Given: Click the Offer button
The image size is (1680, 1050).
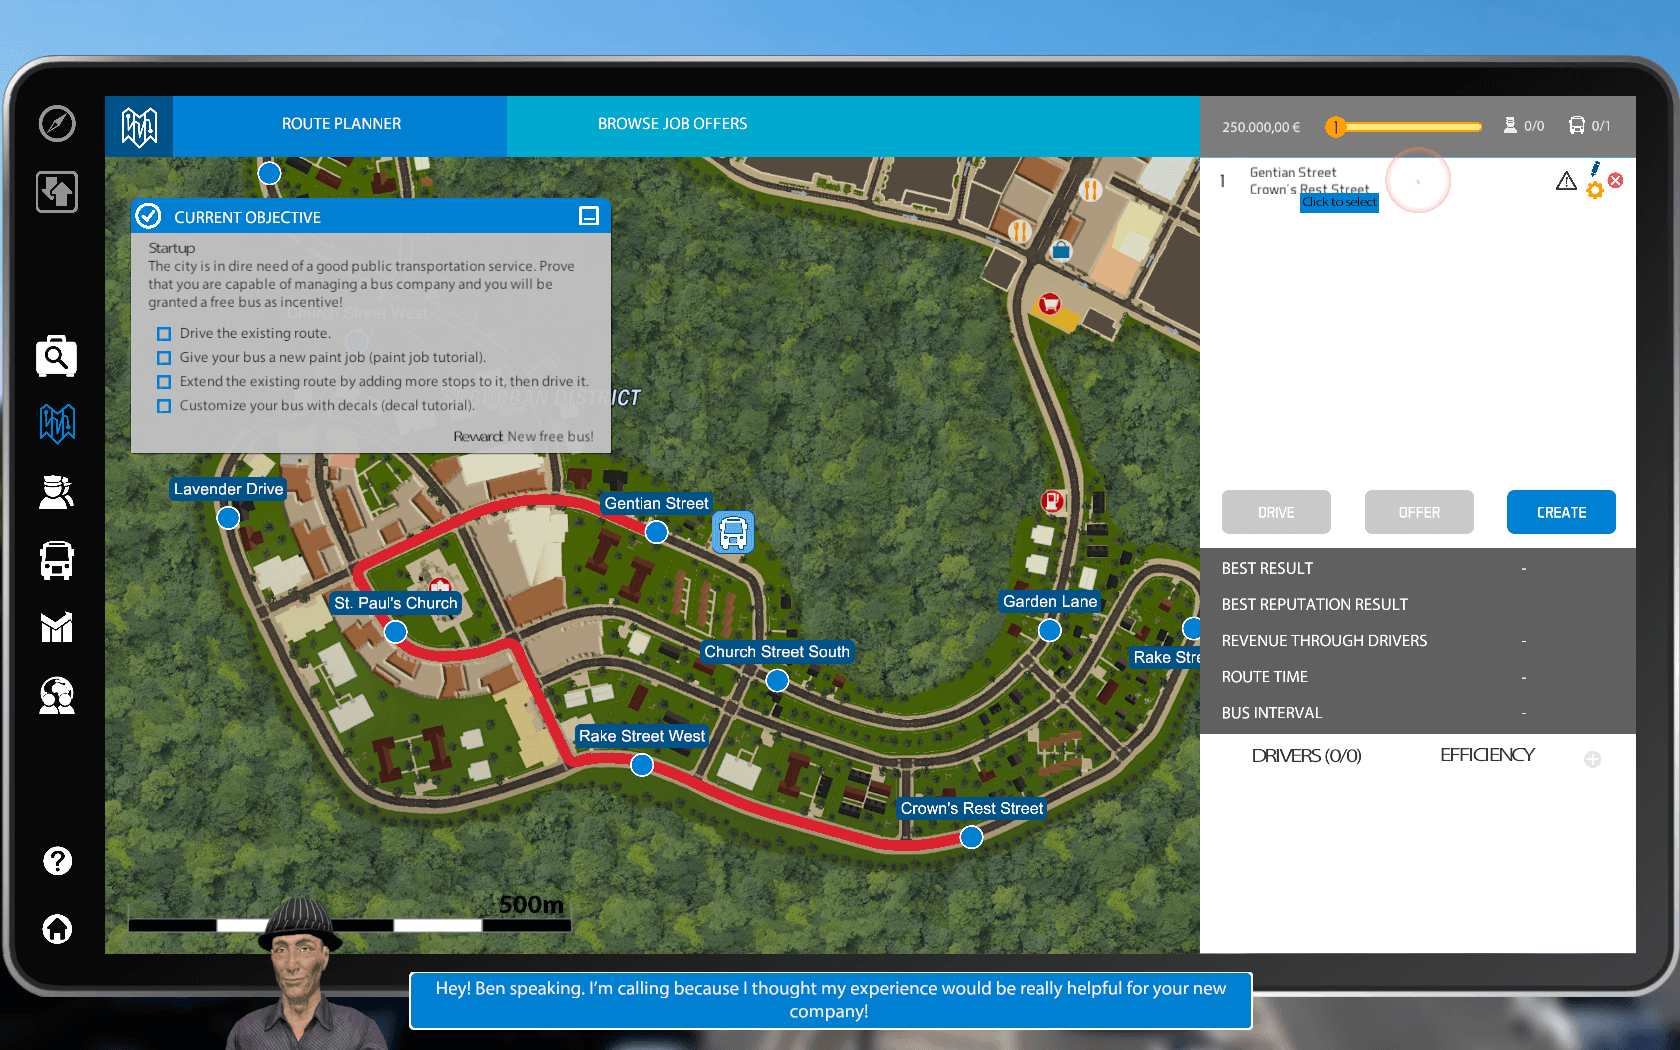Looking at the screenshot, I should tap(1419, 512).
